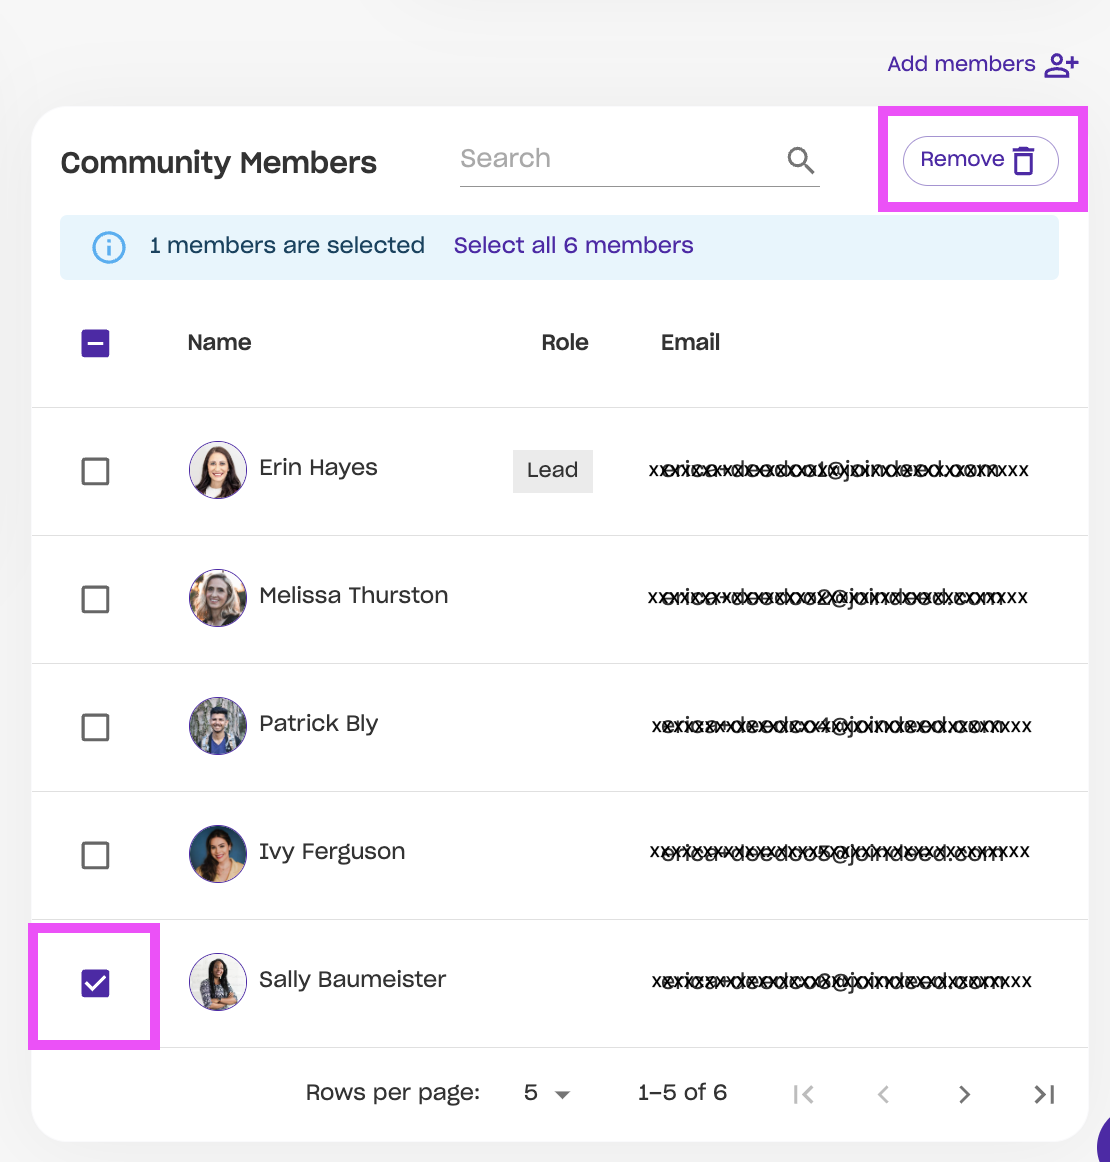Image resolution: width=1110 pixels, height=1162 pixels.
Task: Click the Community Members heading
Action: (x=219, y=162)
